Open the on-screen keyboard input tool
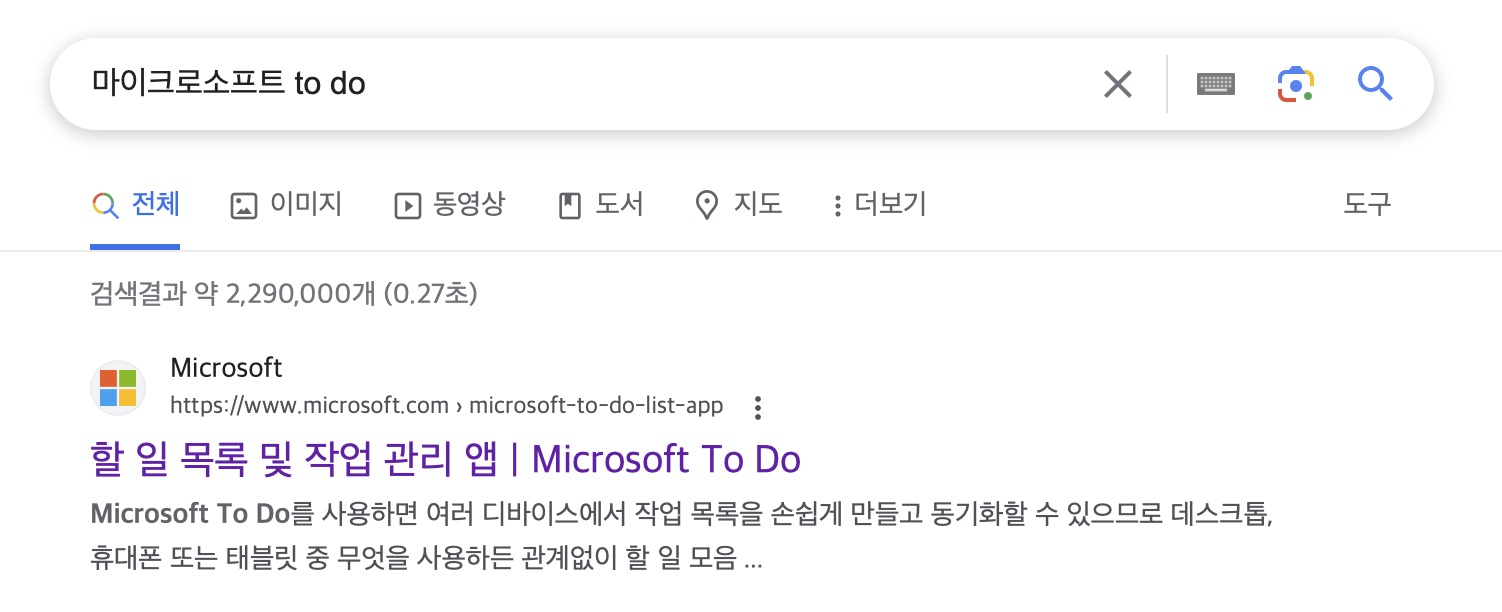 (1216, 84)
